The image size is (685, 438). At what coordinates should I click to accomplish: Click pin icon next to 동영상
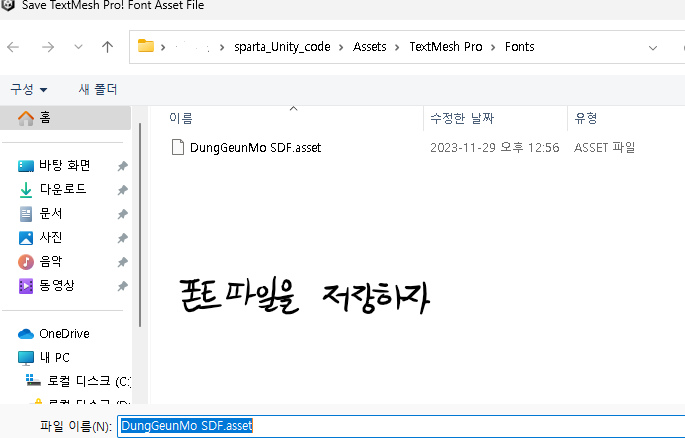point(123,286)
